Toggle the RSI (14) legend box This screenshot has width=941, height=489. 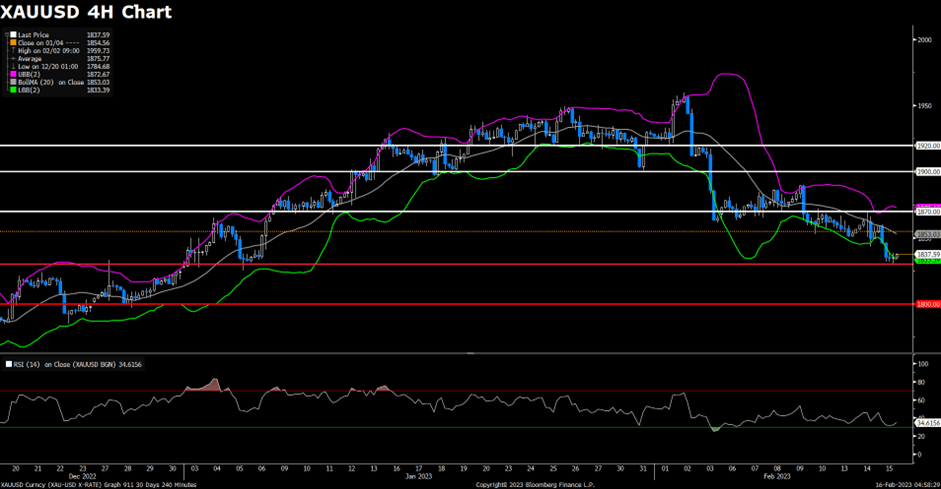7,366
